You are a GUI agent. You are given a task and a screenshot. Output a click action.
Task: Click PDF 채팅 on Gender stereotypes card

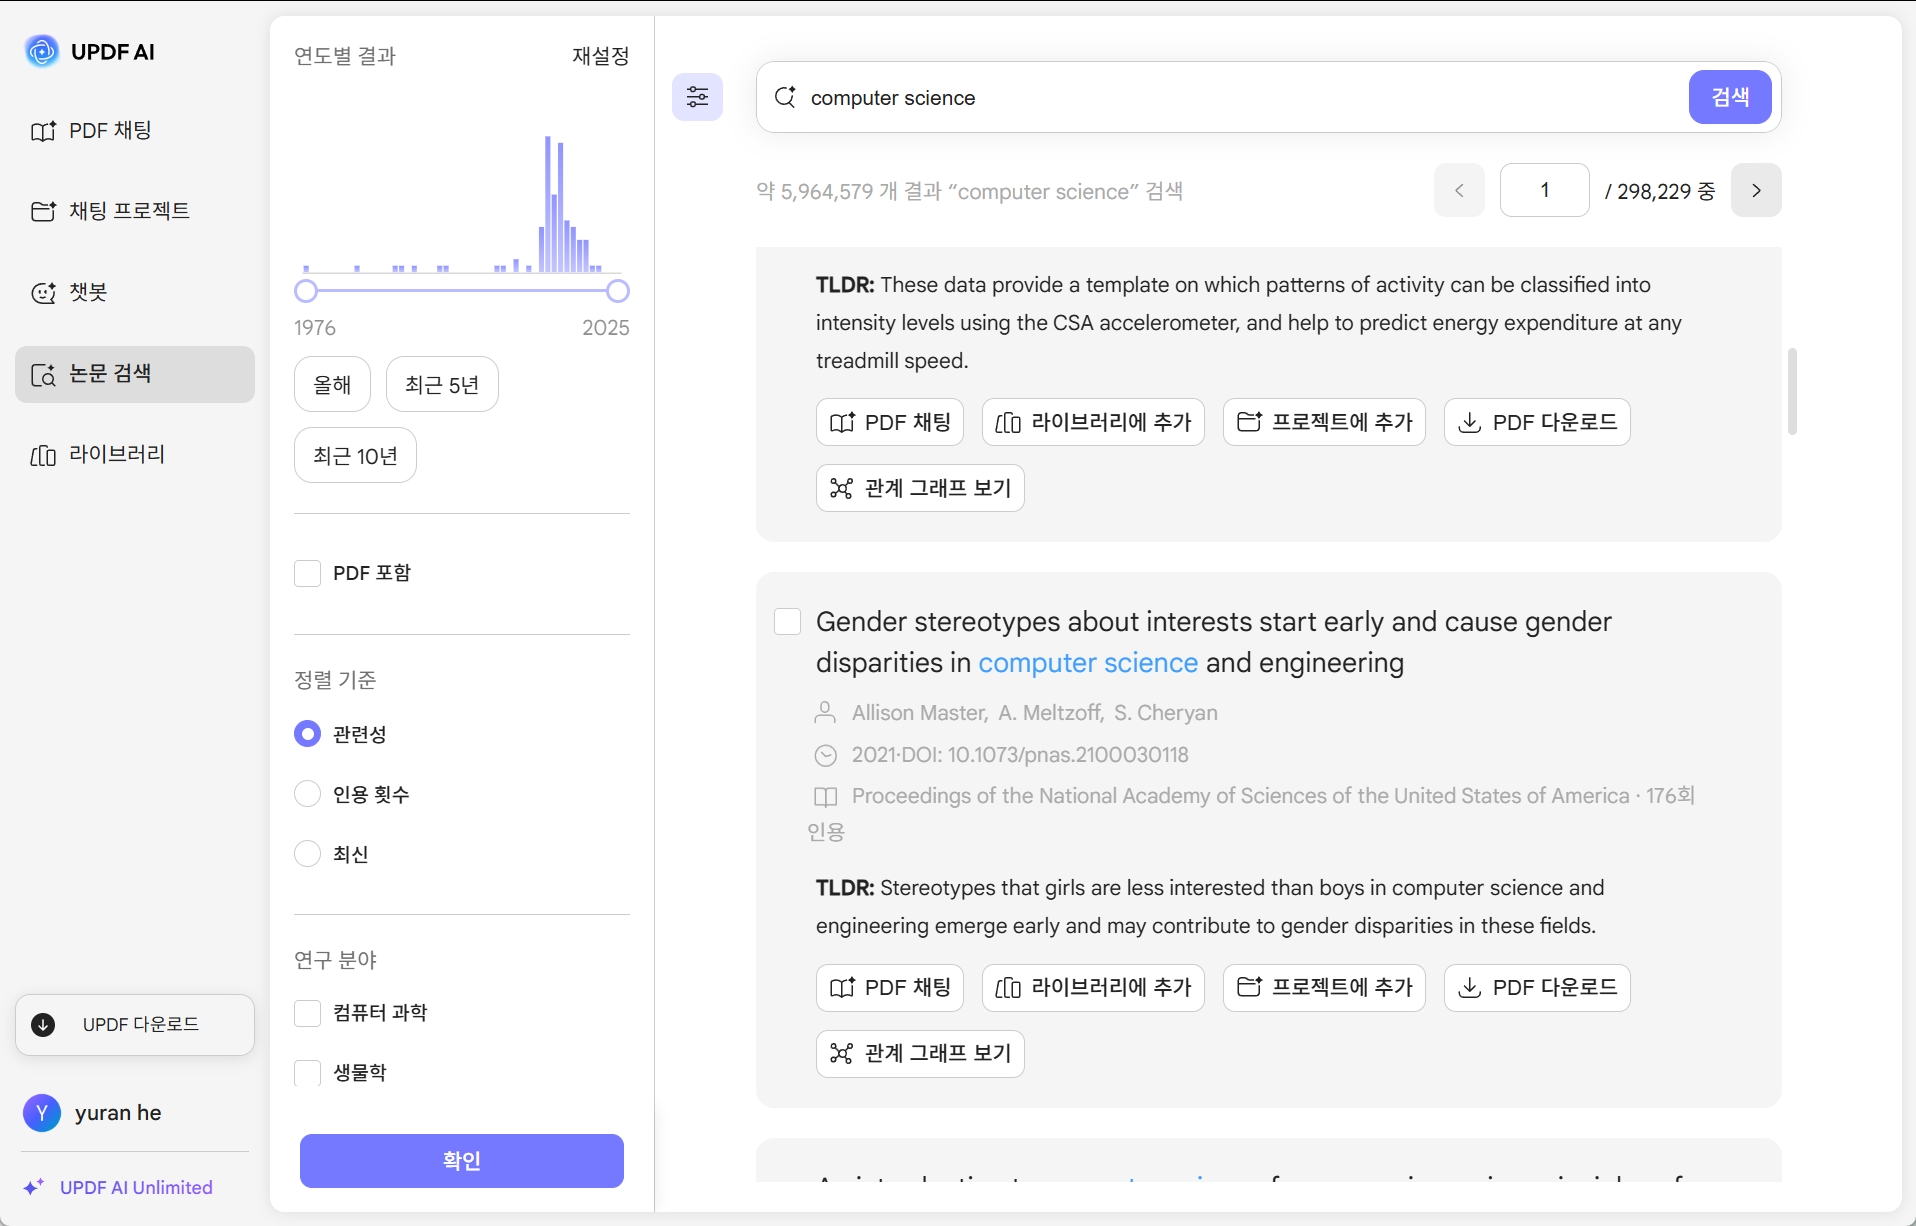[x=890, y=988]
